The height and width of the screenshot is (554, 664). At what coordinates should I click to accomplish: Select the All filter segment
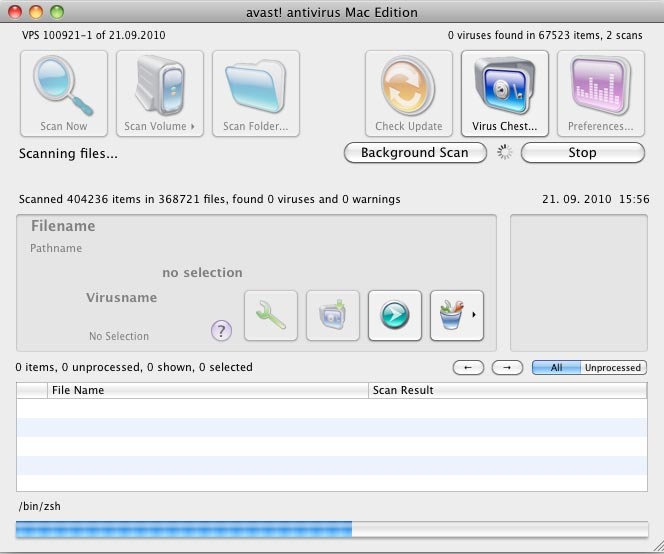point(556,368)
